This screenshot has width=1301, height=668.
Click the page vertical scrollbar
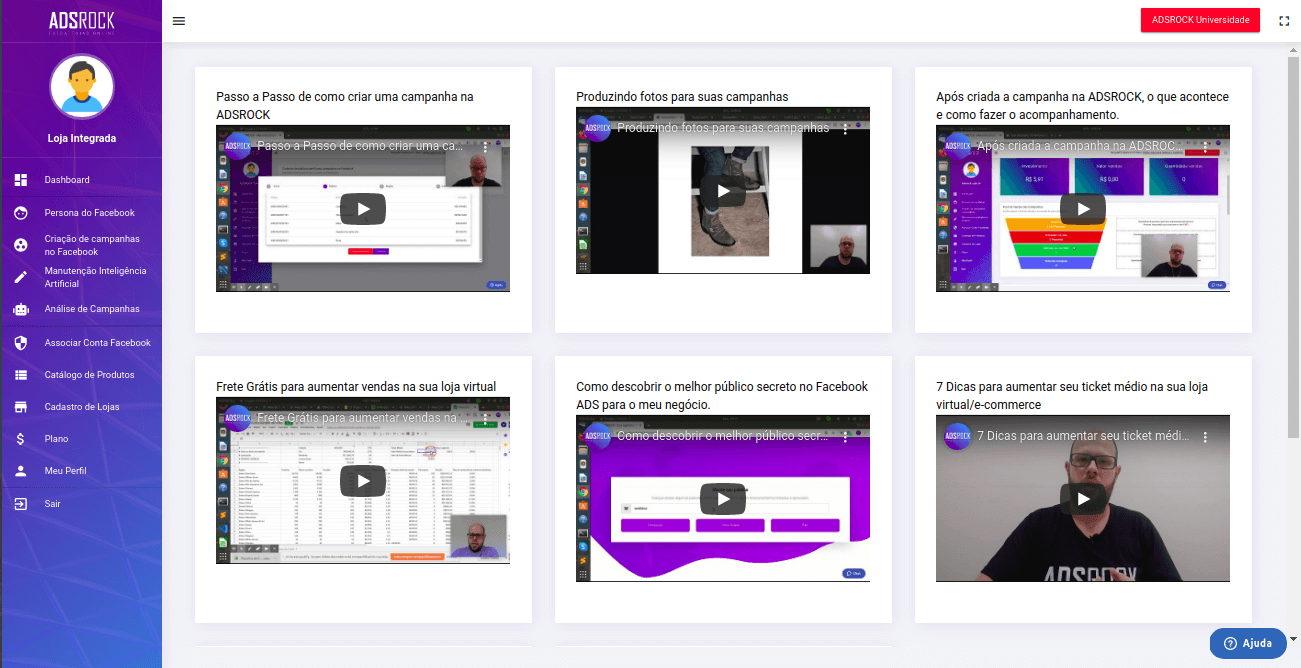pos(1293,250)
